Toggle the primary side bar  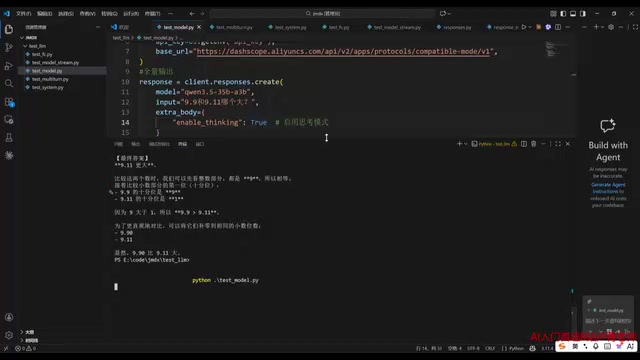pos(563,13)
